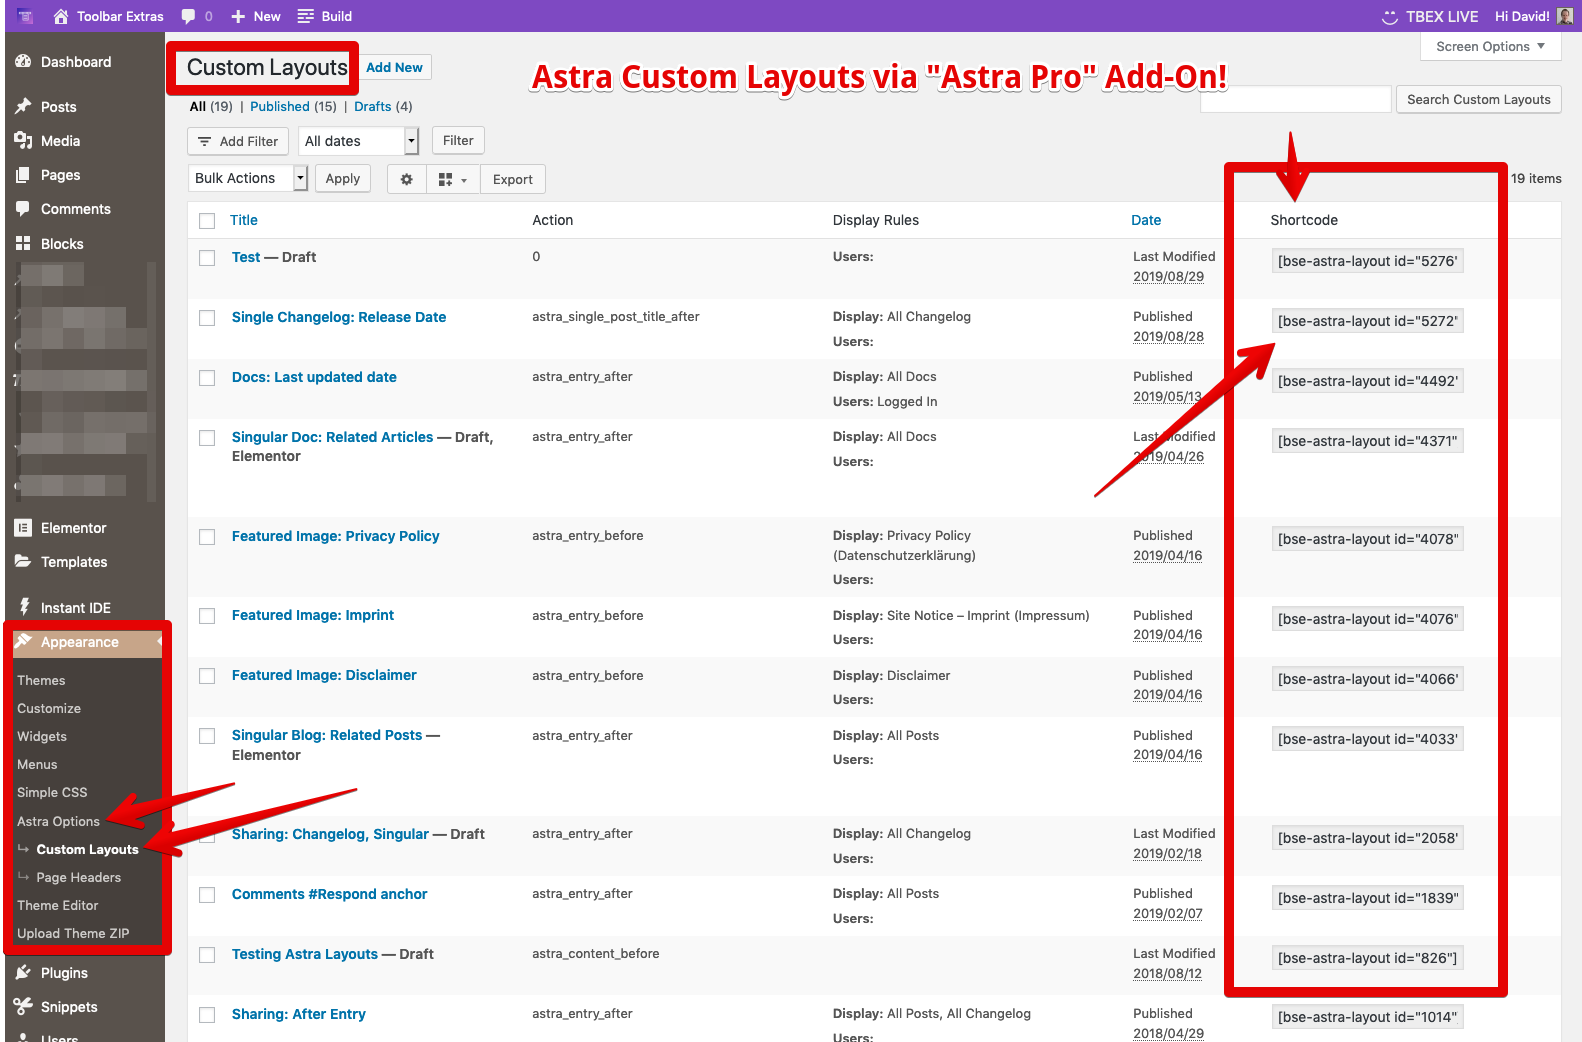Click the Media icon in sidebar
This screenshot has height=1042, width=1582.
coord(23,141)
